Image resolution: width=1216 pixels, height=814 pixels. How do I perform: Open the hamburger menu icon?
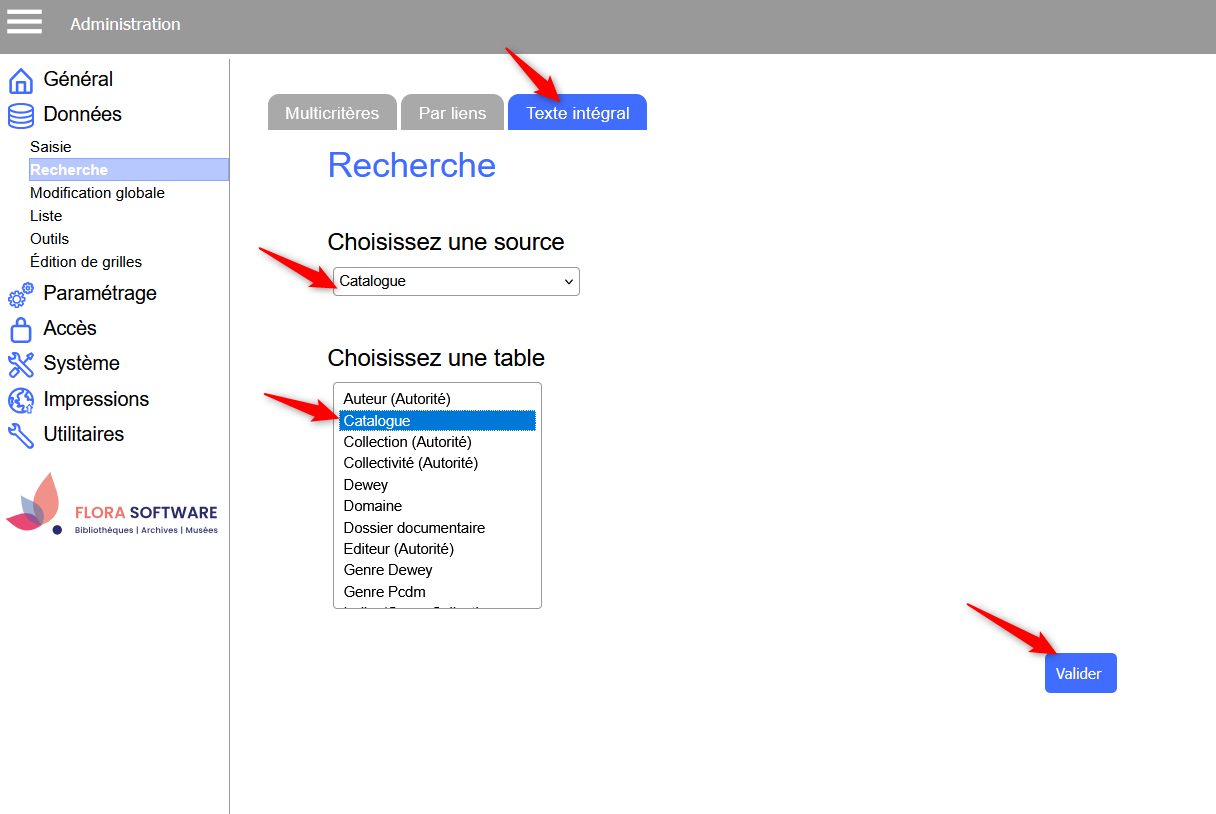click(x=24, y=21)
